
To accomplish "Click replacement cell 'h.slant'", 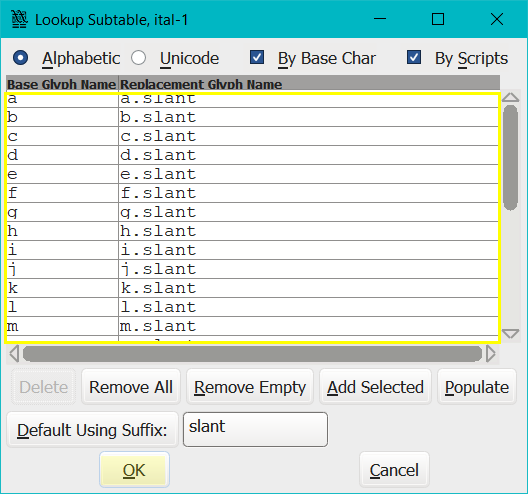I will (308, 231).
